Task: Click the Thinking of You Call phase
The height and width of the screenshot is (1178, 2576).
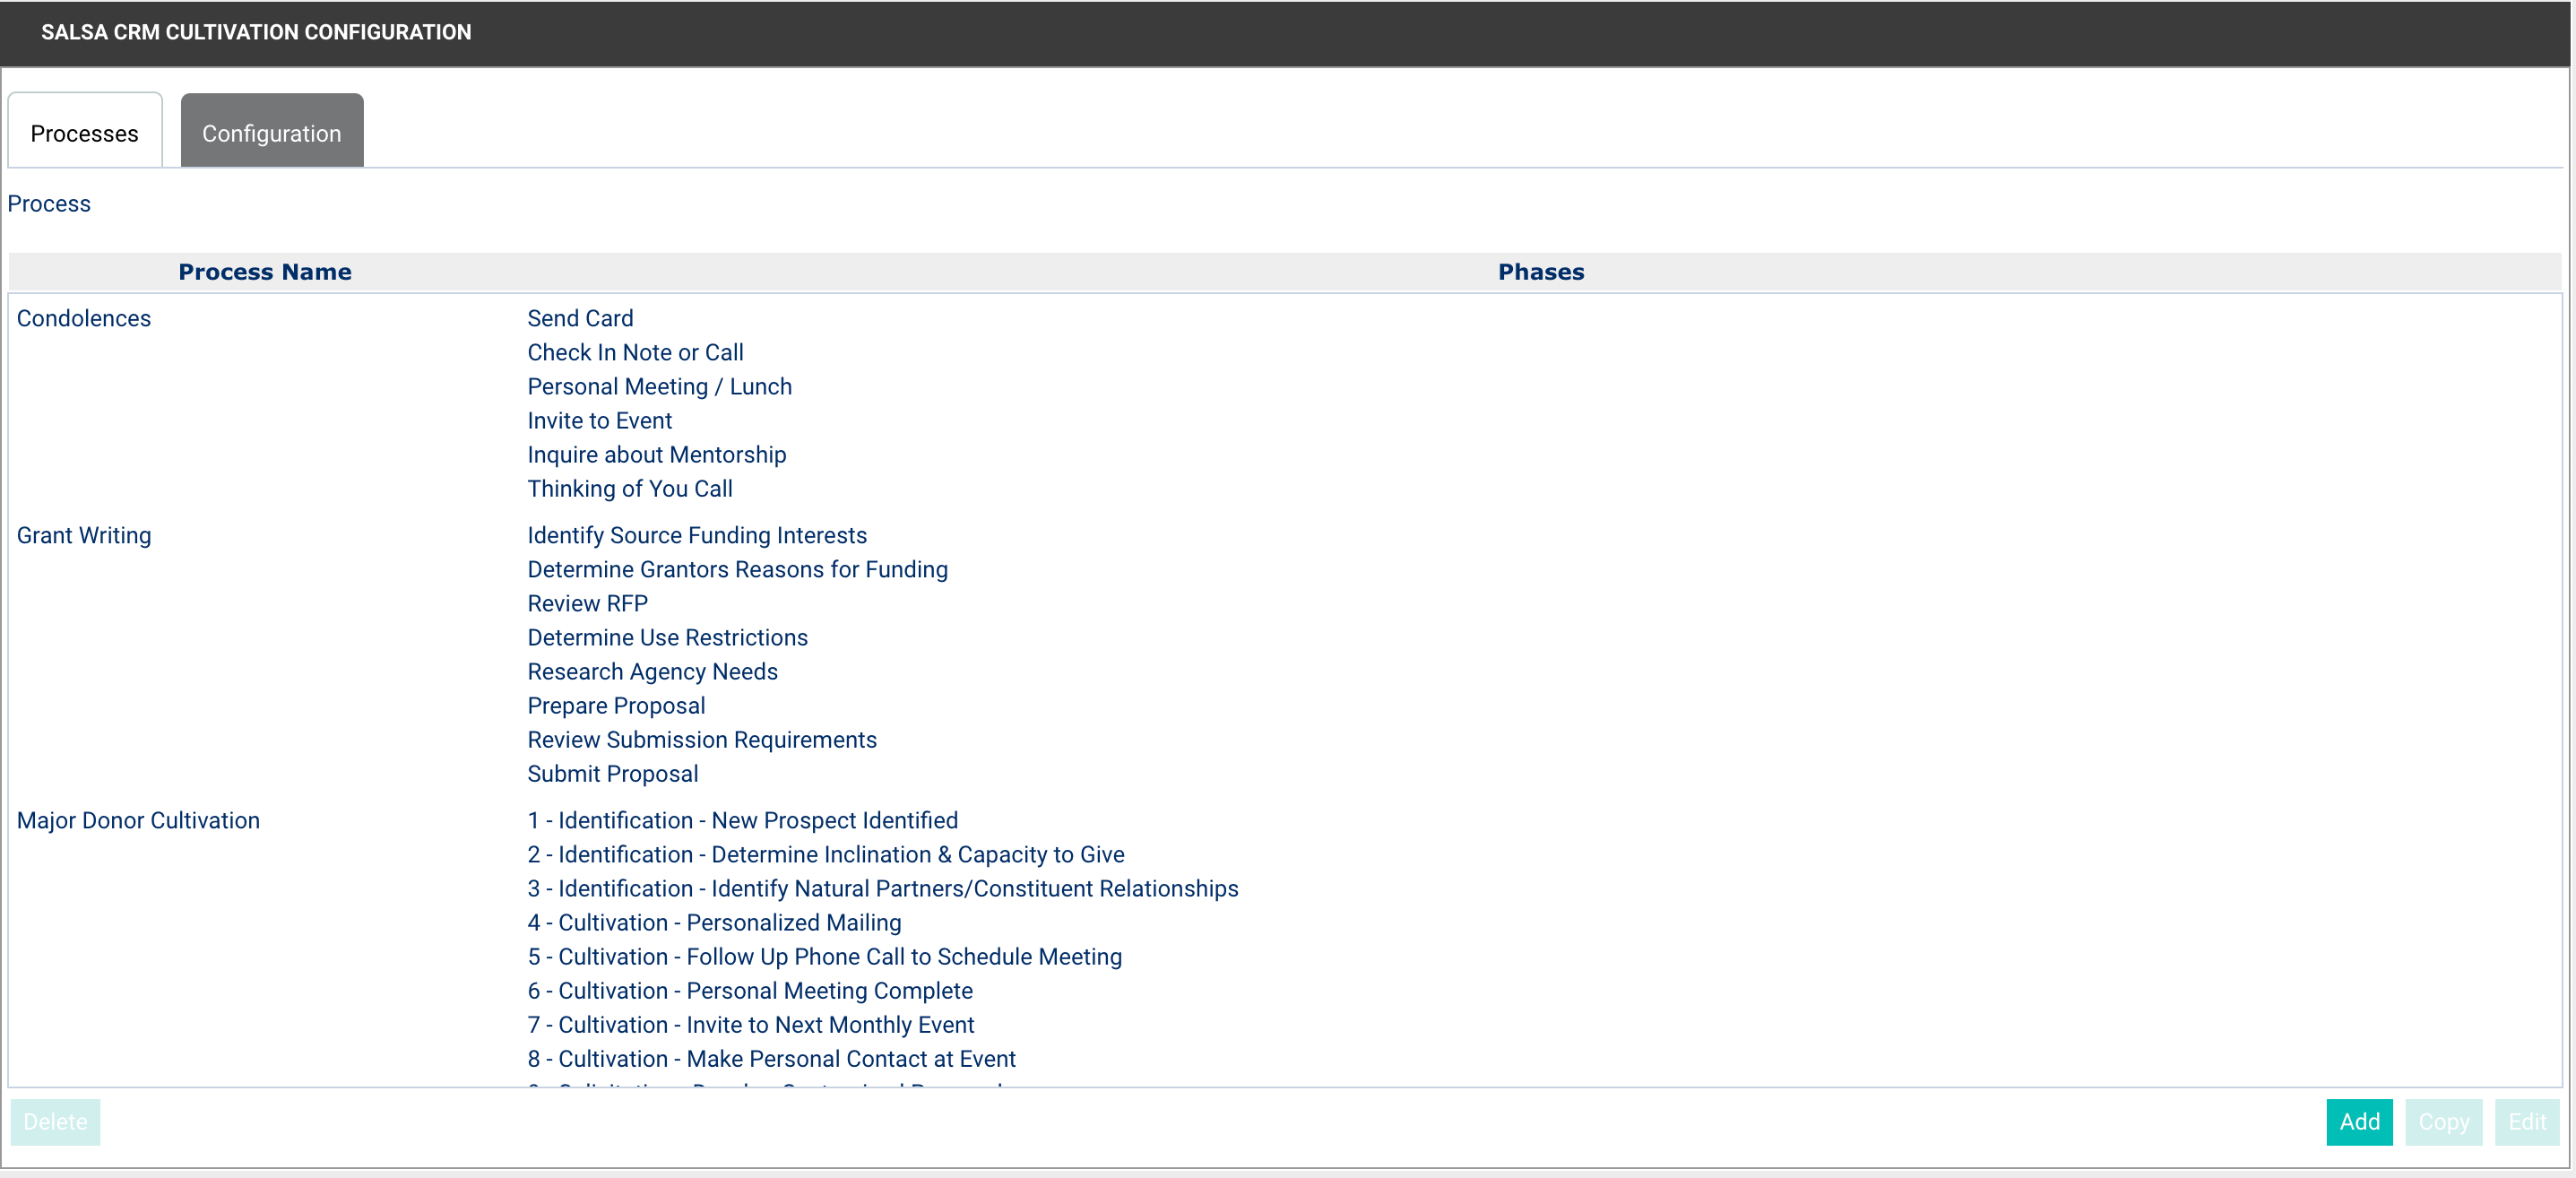Action: [630, 488]
